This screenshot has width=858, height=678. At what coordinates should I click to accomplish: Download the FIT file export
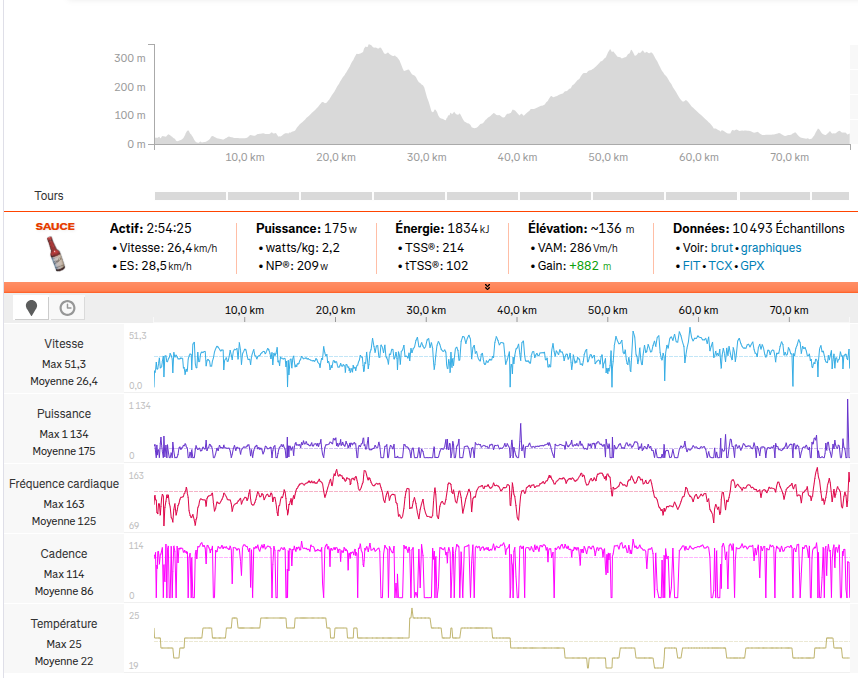pos(690,266)
